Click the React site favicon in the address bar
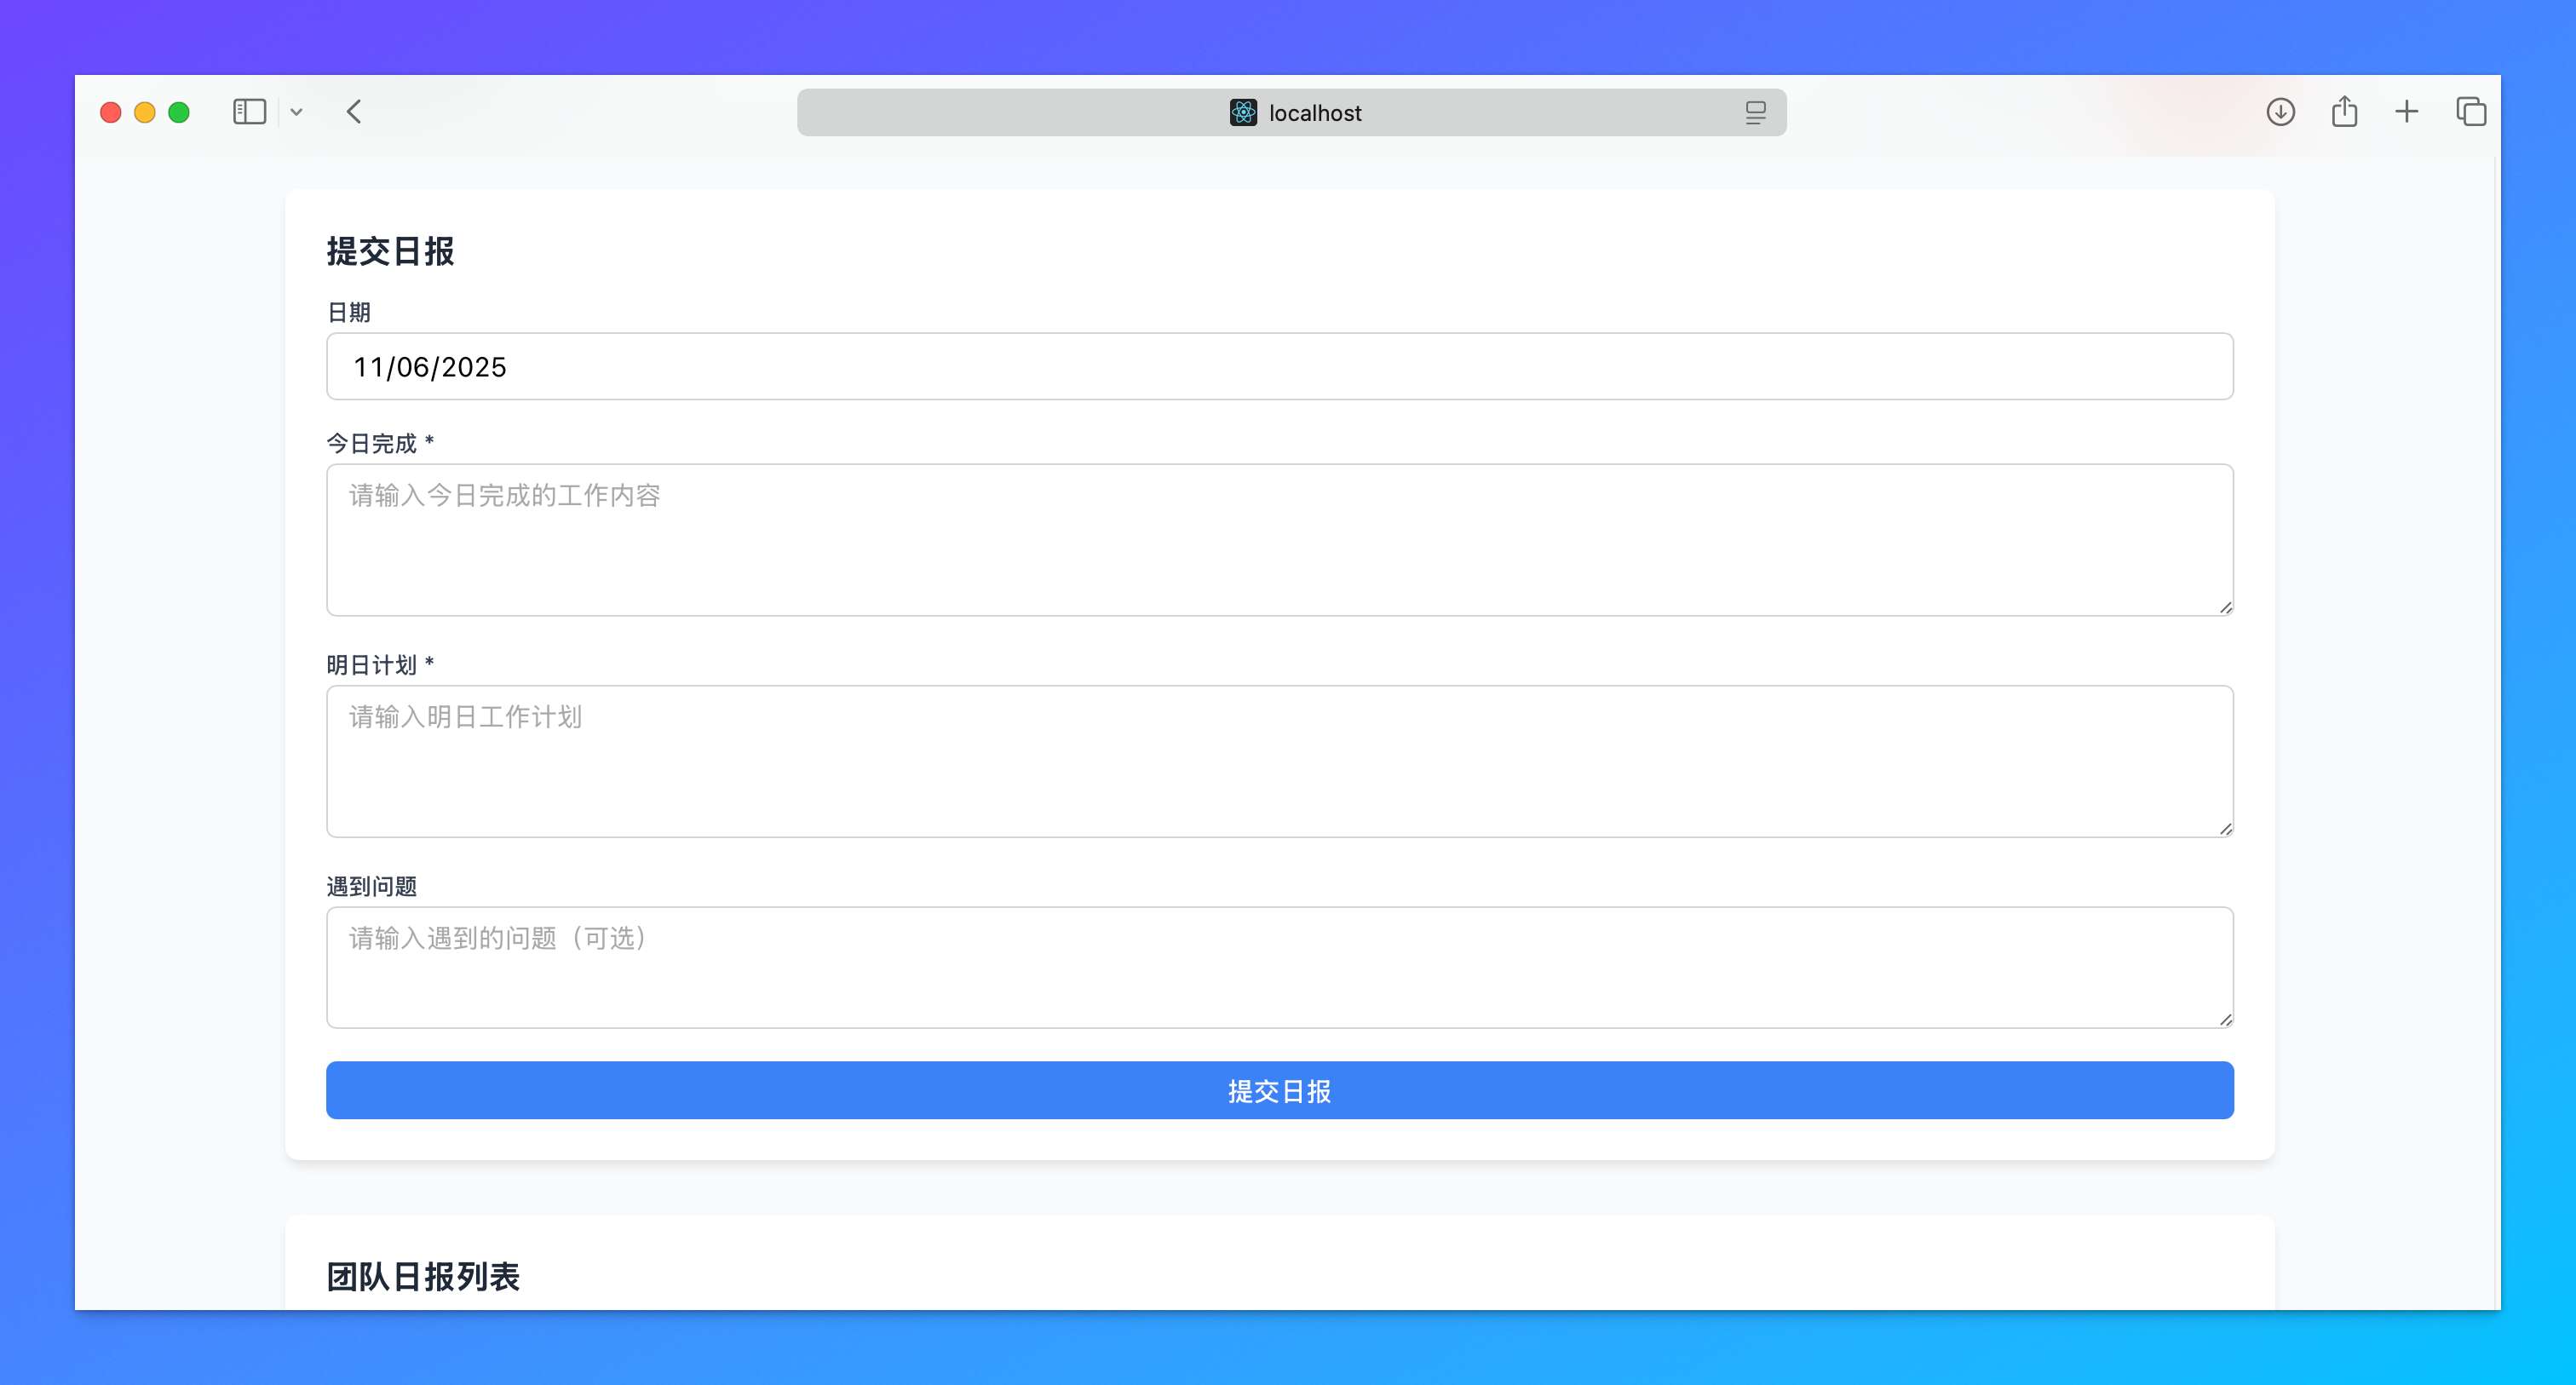This screenshot has width=2576, height=1385. tap(1243, 113)
